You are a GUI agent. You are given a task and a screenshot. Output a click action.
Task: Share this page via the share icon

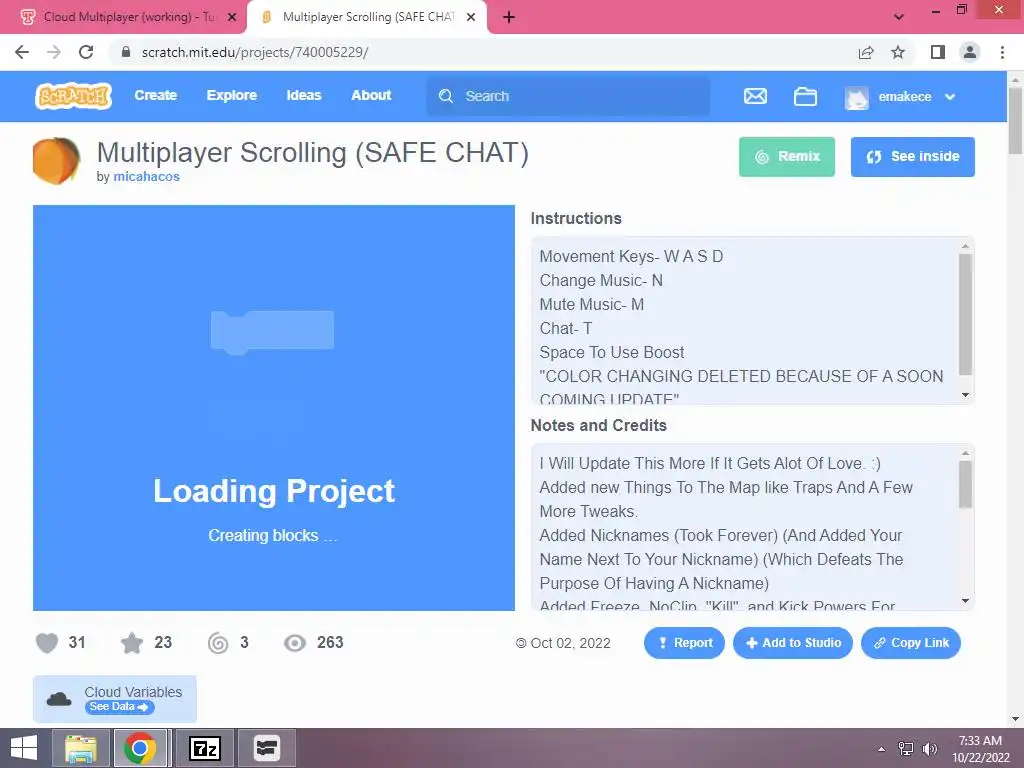pos(866,52)
